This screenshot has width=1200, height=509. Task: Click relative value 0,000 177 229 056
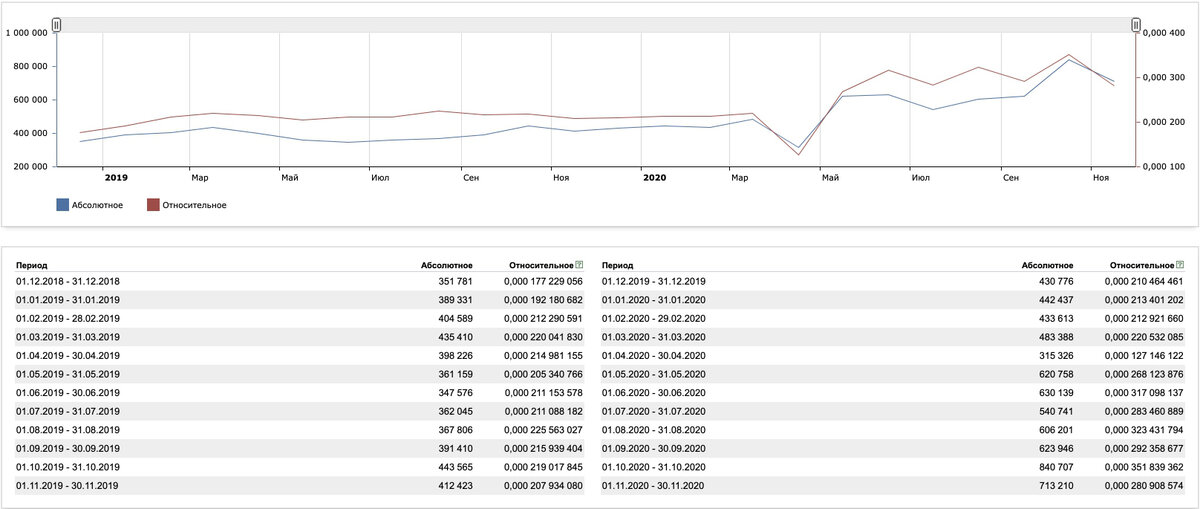tap(544, 282)
